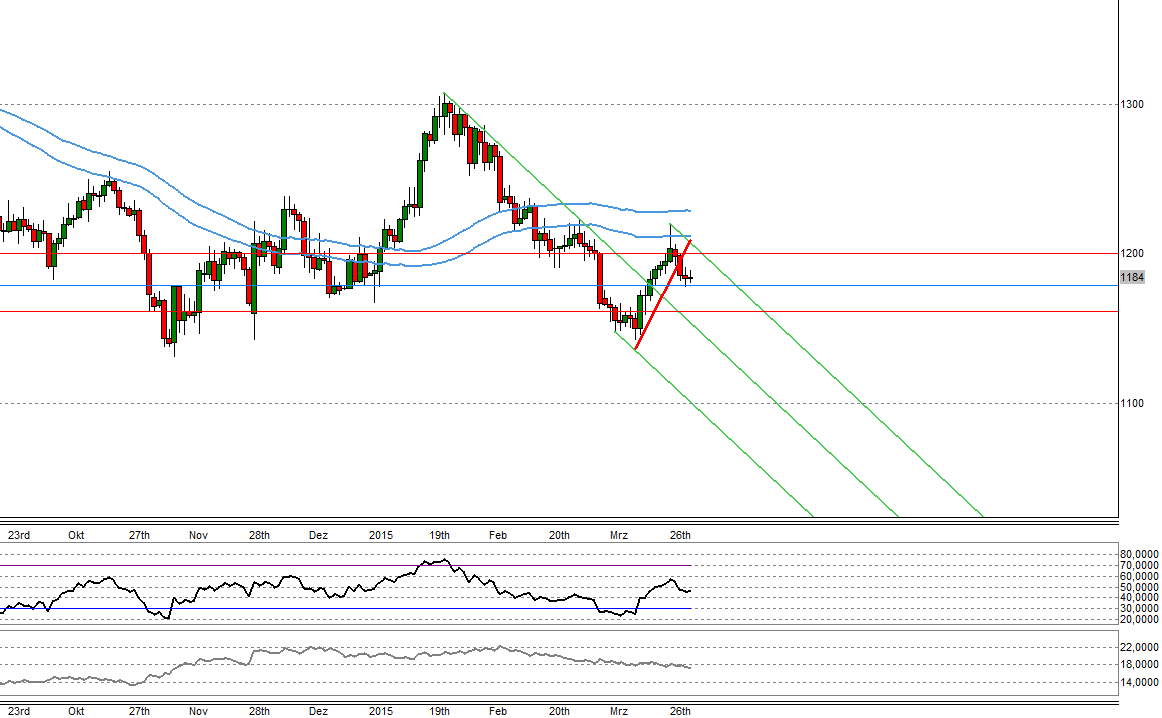1162x718 pixels.
Task: Click the Feb label on the bottom time axis
Action: point(498,711)
